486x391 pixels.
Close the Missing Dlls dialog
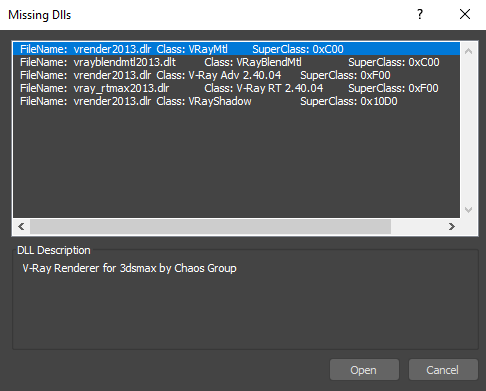click(465, 14)
